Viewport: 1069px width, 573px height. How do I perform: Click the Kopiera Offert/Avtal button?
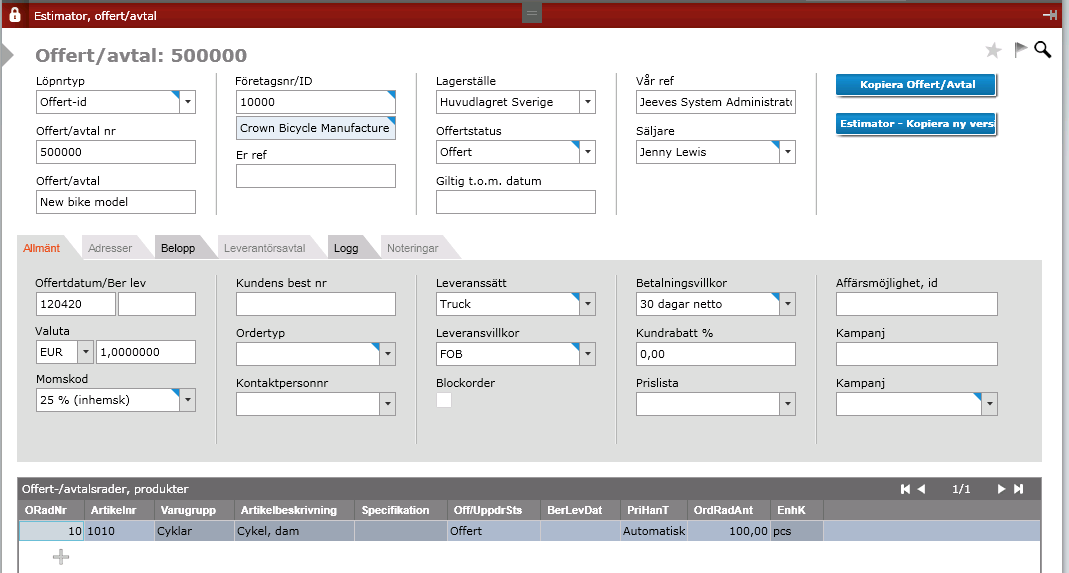pyautogui.click(x=916, y=85)
